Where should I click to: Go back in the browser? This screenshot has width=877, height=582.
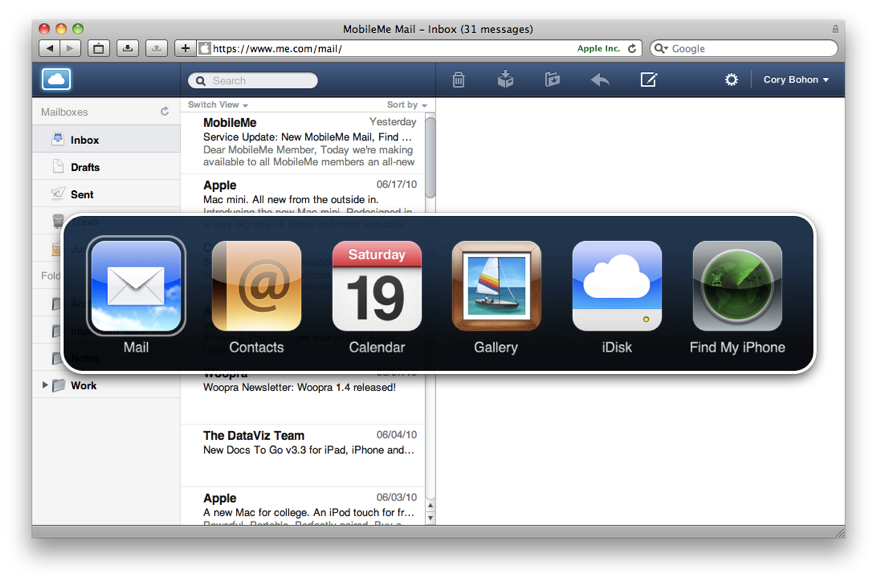49,49
